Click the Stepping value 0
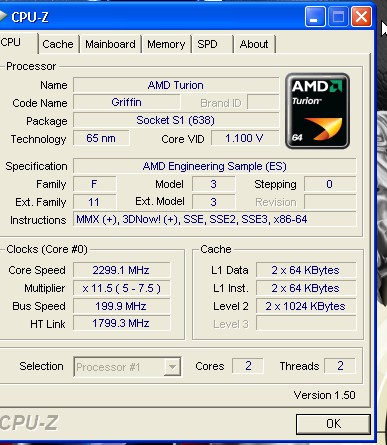The height and width of the screenshot is (445, 387). 330,184
